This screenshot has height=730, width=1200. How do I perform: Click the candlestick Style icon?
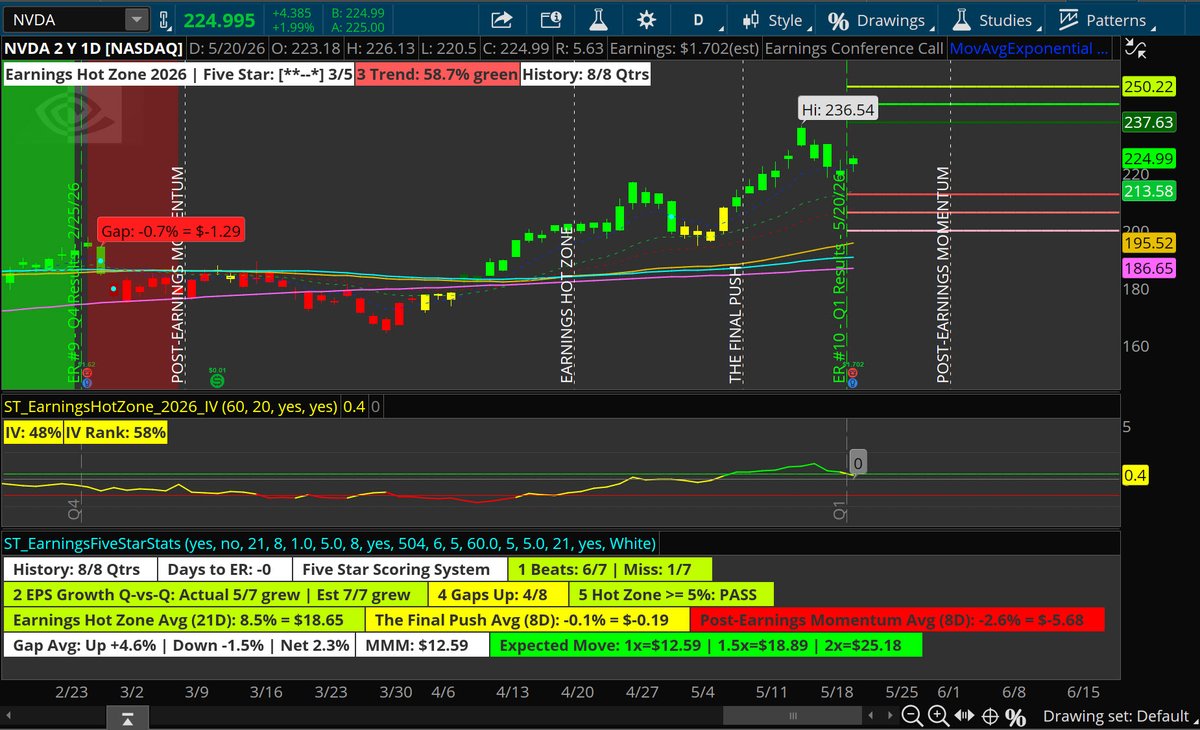(750, 20)
